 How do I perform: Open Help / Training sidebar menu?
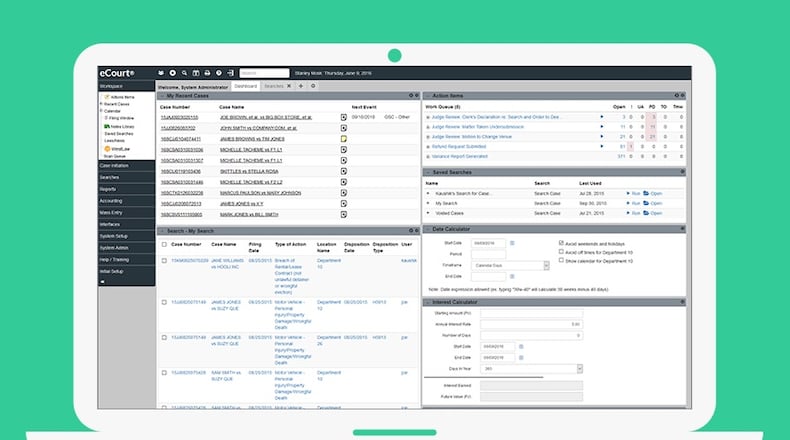click(x=126, y=260)
